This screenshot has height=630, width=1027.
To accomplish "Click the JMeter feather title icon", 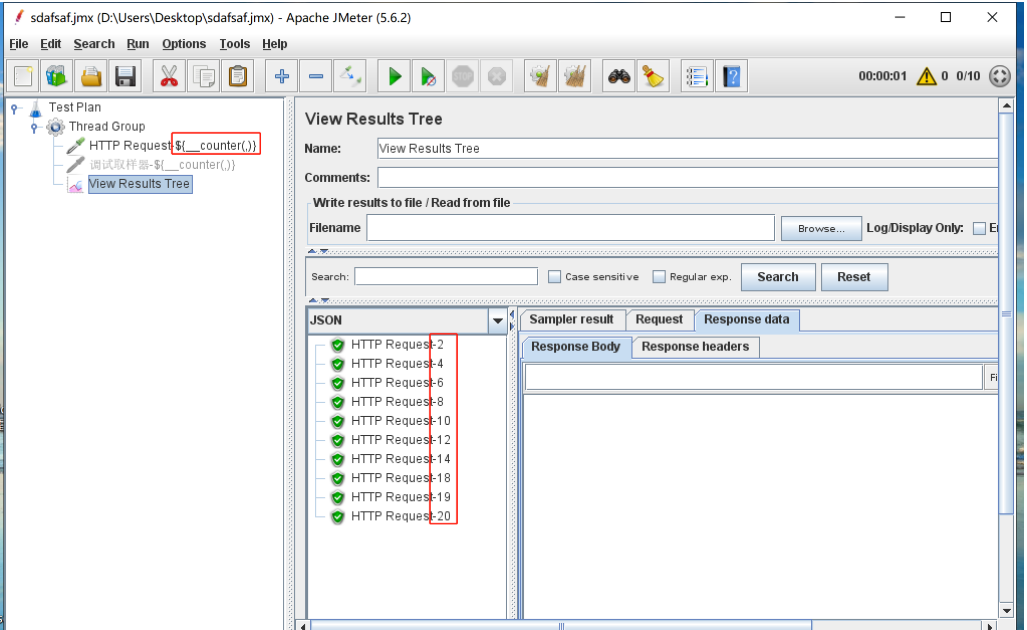I will click(x=19, y=17).
